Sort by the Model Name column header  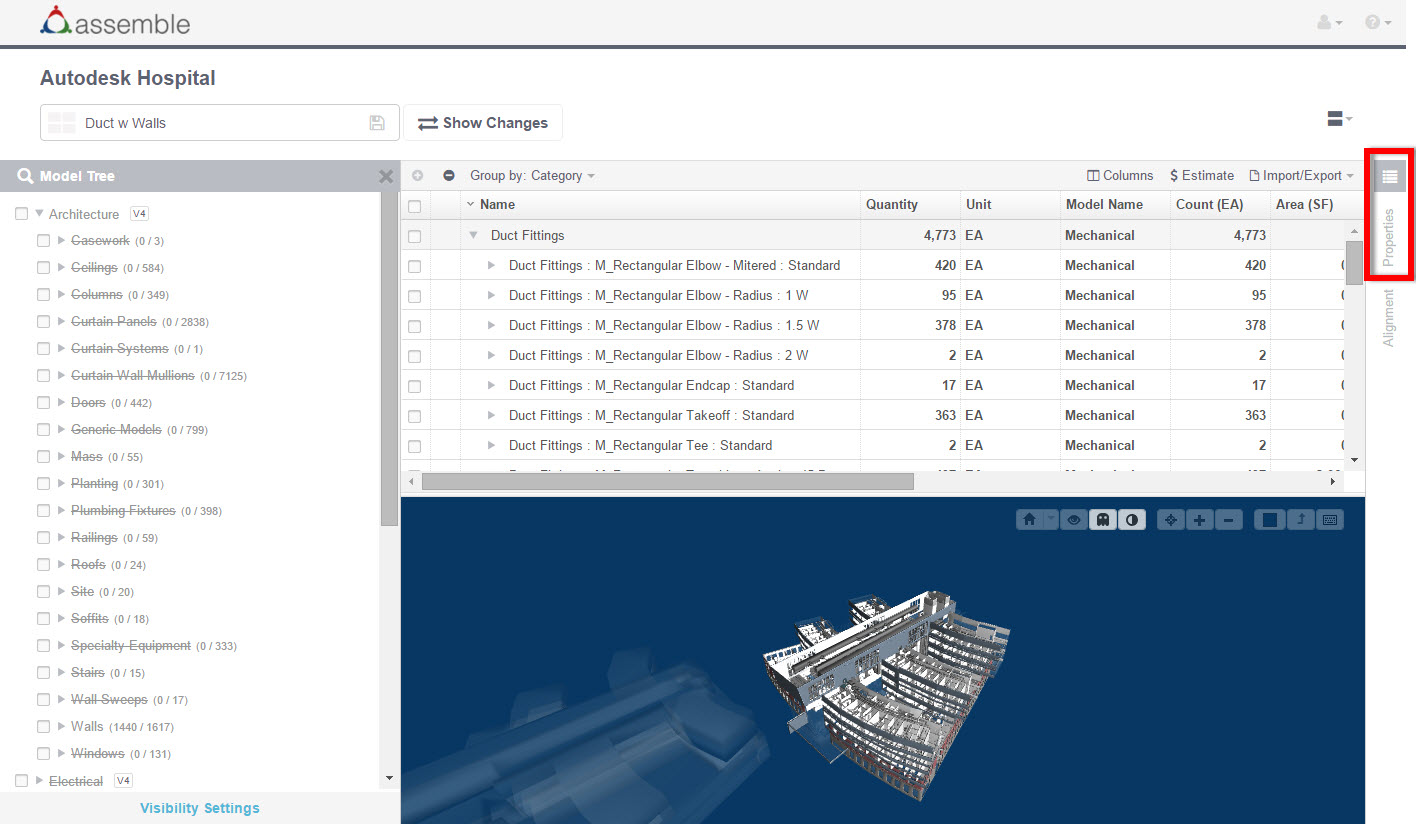1104,205
